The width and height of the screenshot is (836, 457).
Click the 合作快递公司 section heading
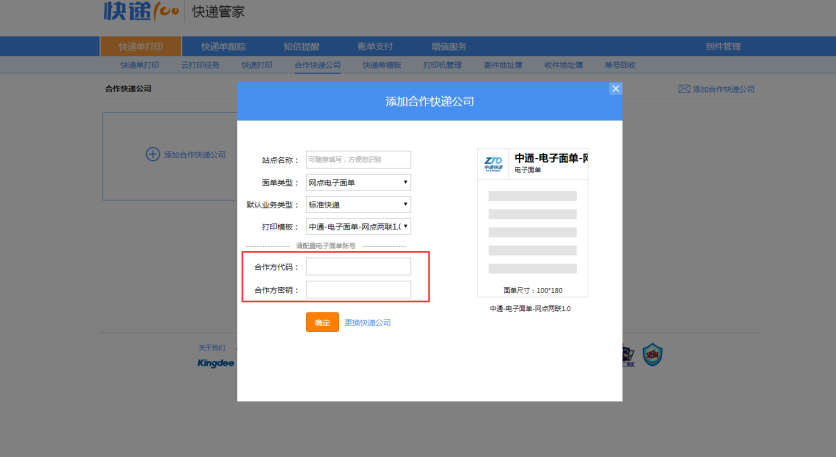[x=128, y=89]
